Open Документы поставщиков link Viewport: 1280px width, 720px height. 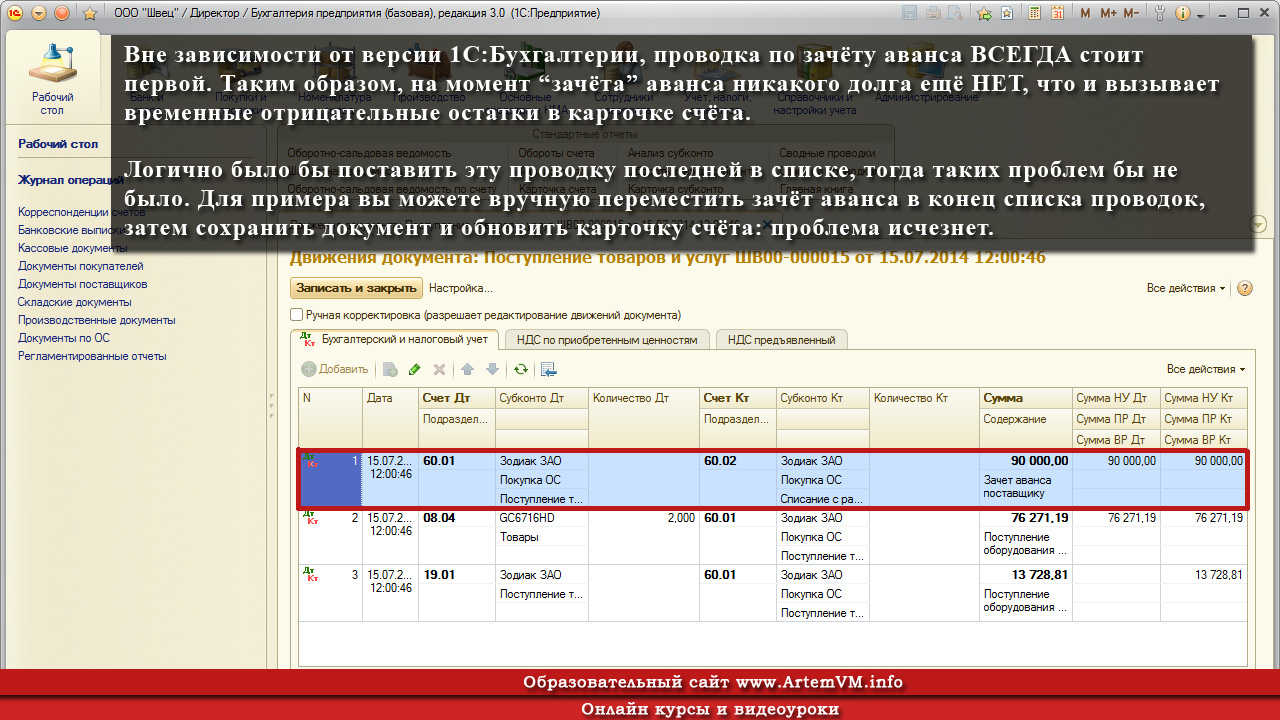point(82,284)
